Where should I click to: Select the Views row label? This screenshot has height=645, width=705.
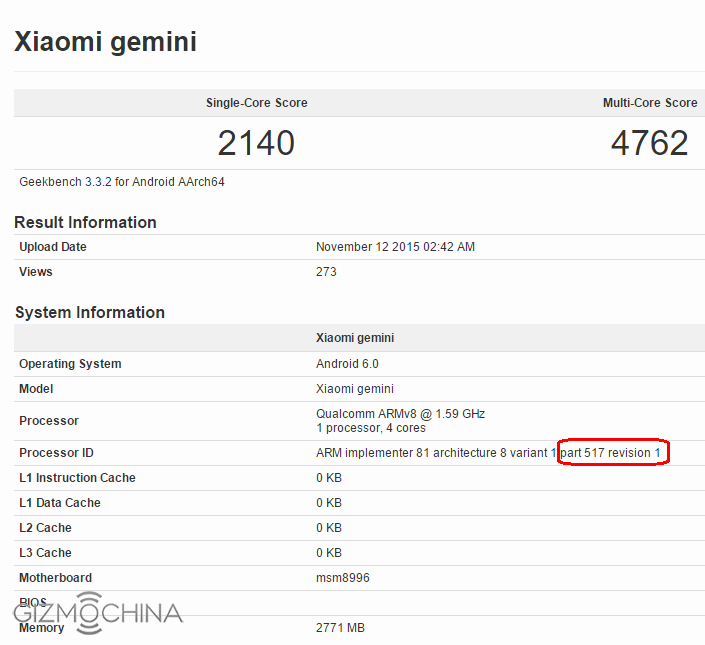(36, 272)
